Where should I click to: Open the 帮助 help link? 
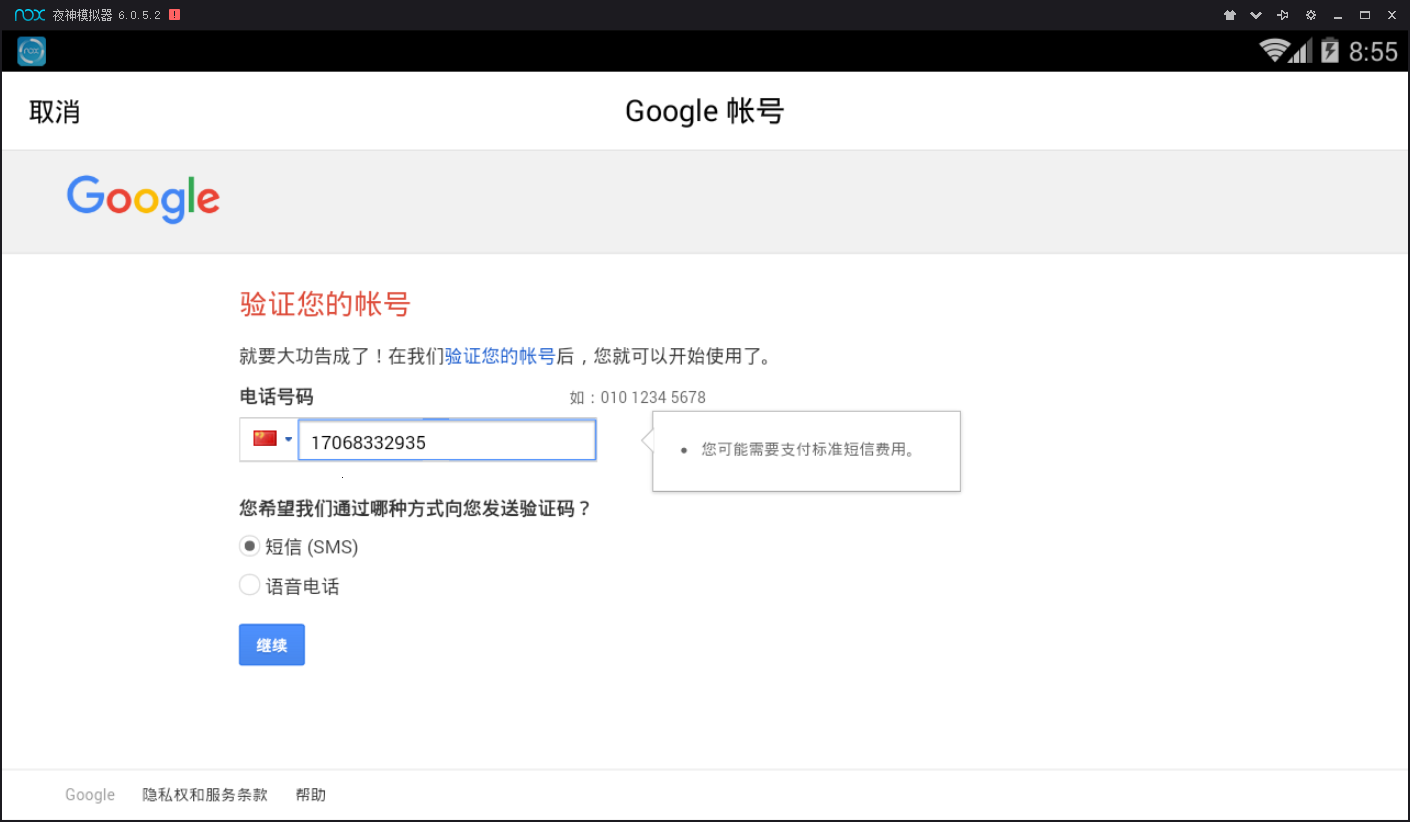click(311, 795)
